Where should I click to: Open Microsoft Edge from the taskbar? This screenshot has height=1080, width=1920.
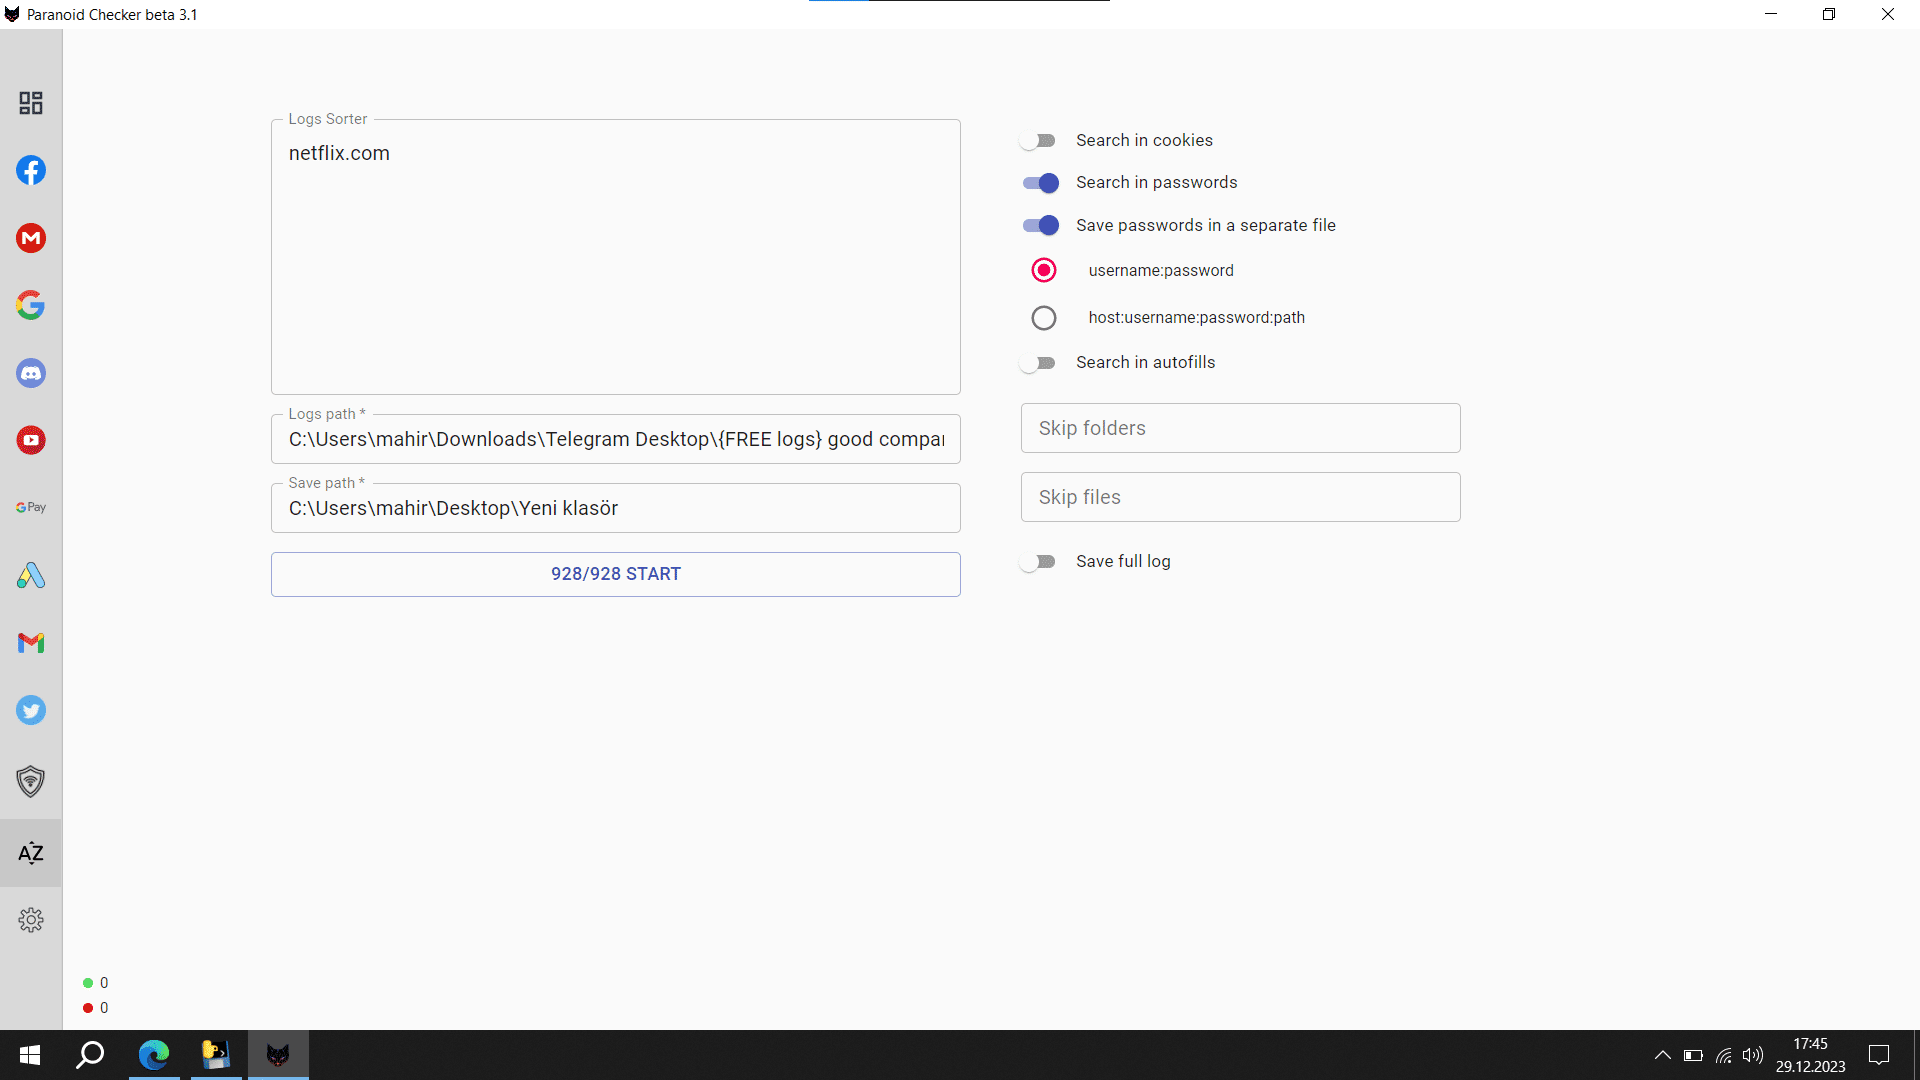(154, 1055)
